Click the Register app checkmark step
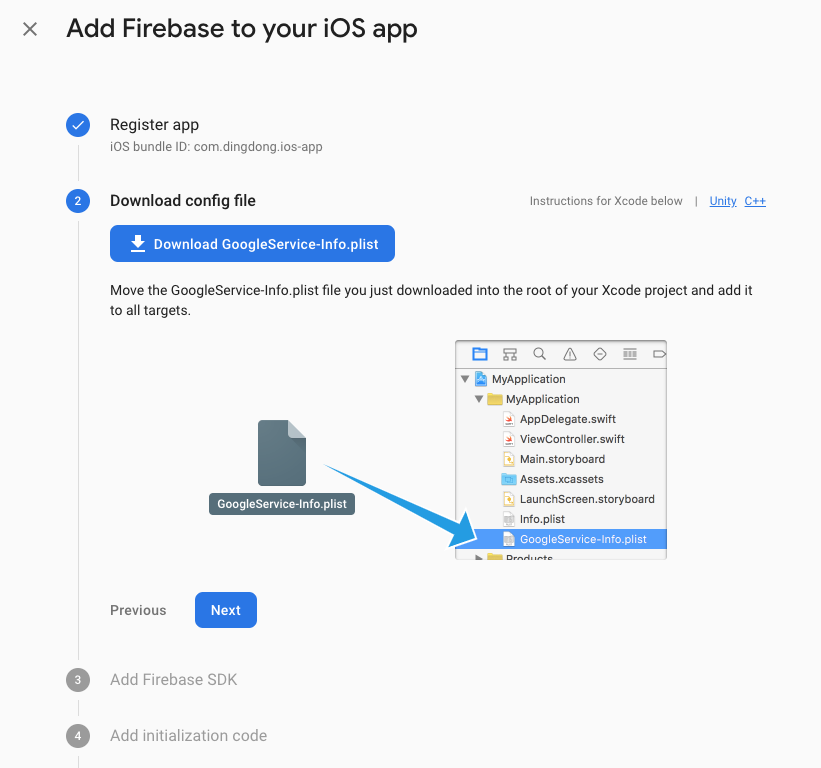This screenshot has height=768, width=821. pyautogui.click(x=78, y=125)
